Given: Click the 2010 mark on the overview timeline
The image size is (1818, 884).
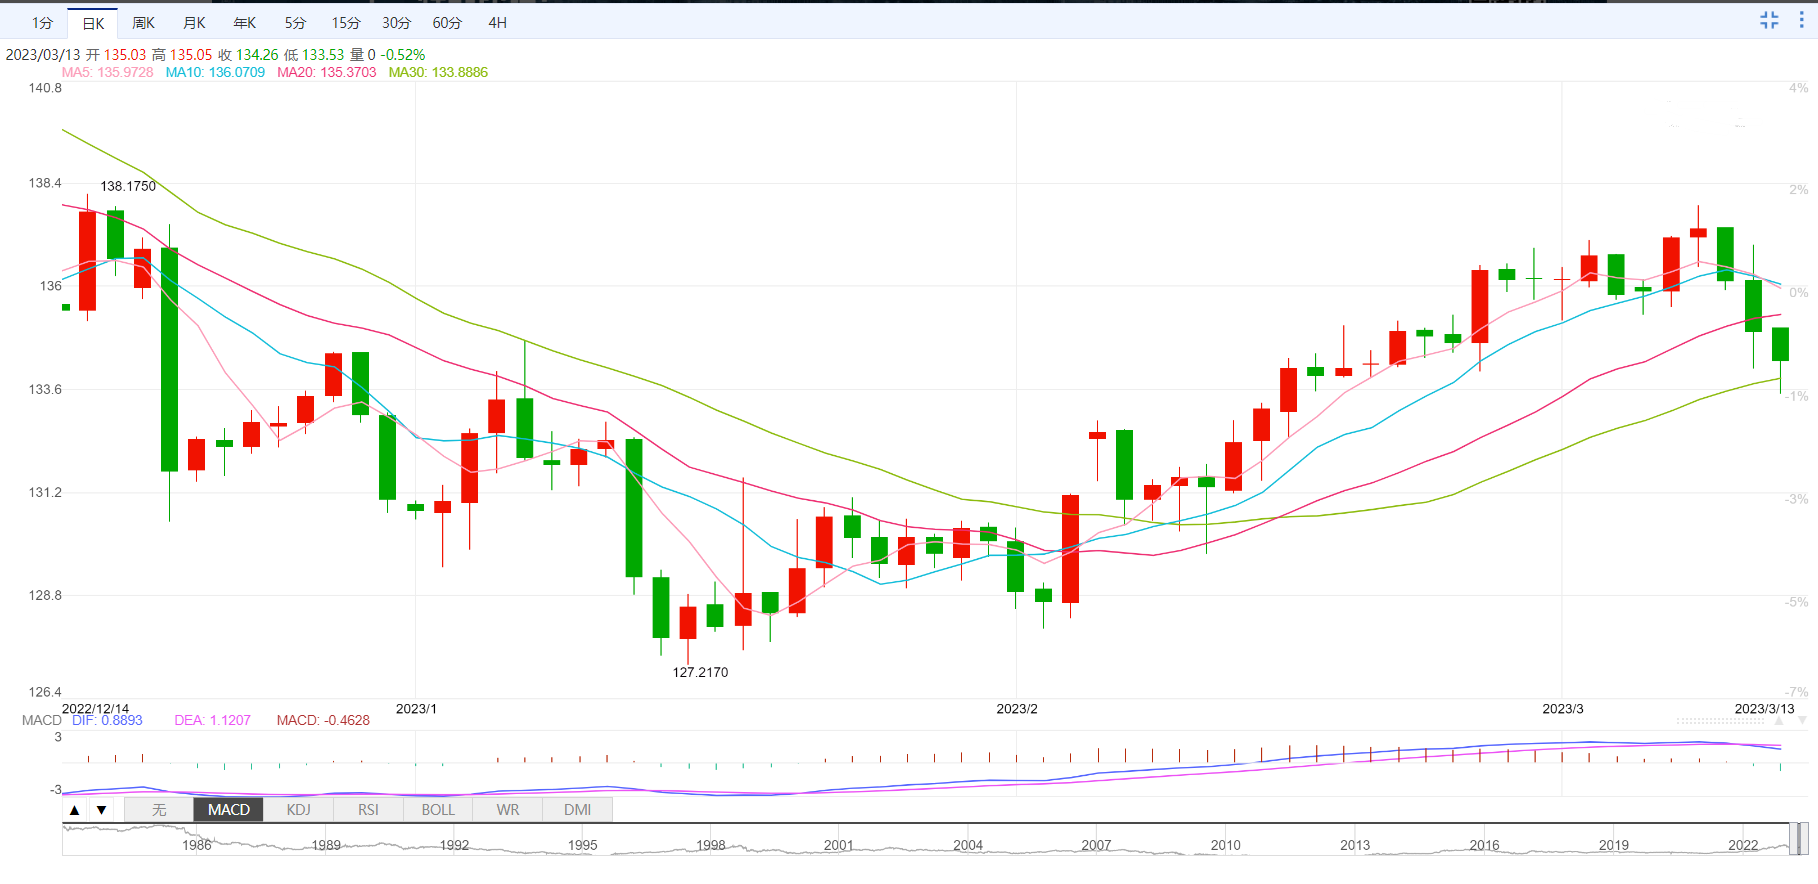Looking at the screenshot, I should 1226,845.
